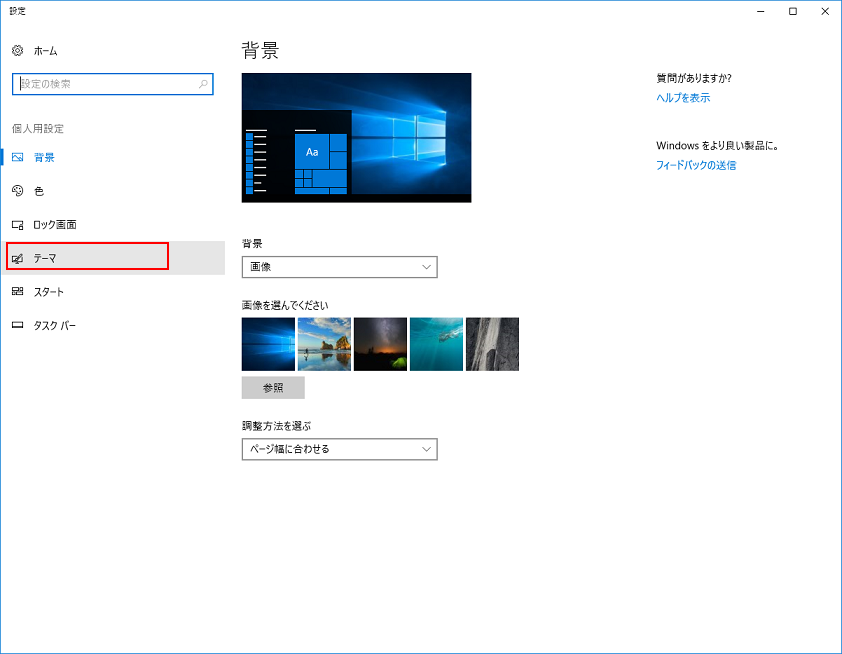Click the search magnifier icon

point(203,84)
